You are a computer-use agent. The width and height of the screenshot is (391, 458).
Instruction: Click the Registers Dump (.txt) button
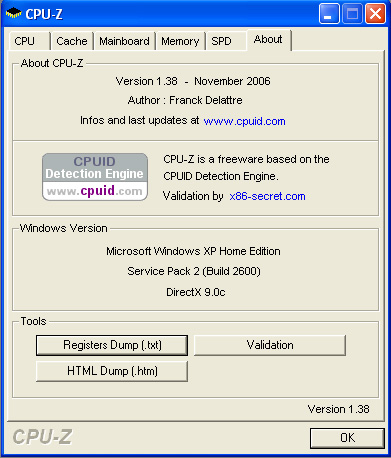coord(112,345)
